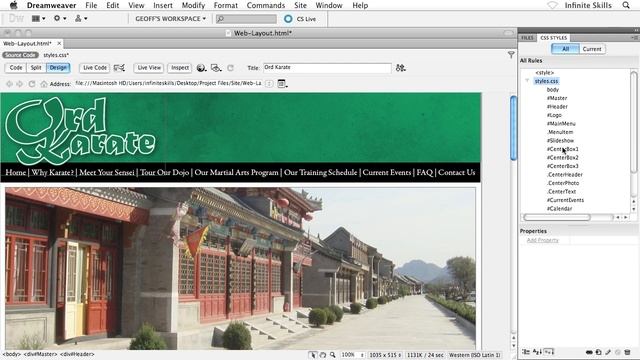The height and width of the screenshot is (360, 640).
Task: Select All mode in CSS Styles
Action: point(565,49)
